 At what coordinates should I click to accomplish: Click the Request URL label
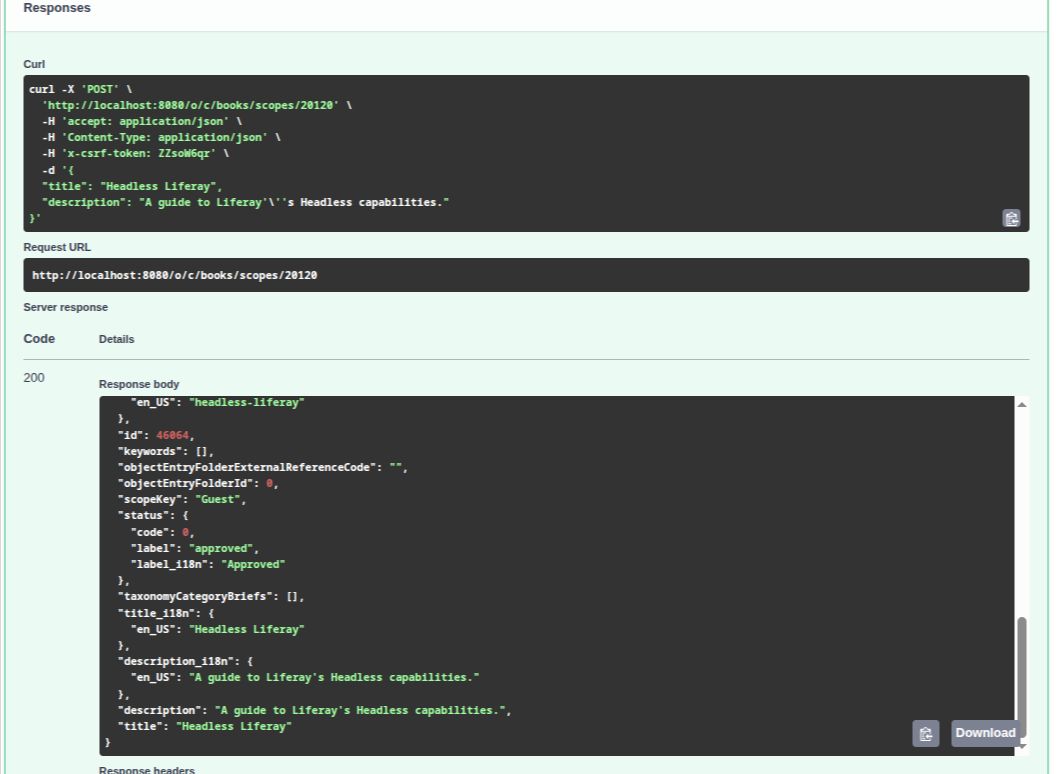pos(57,247)
